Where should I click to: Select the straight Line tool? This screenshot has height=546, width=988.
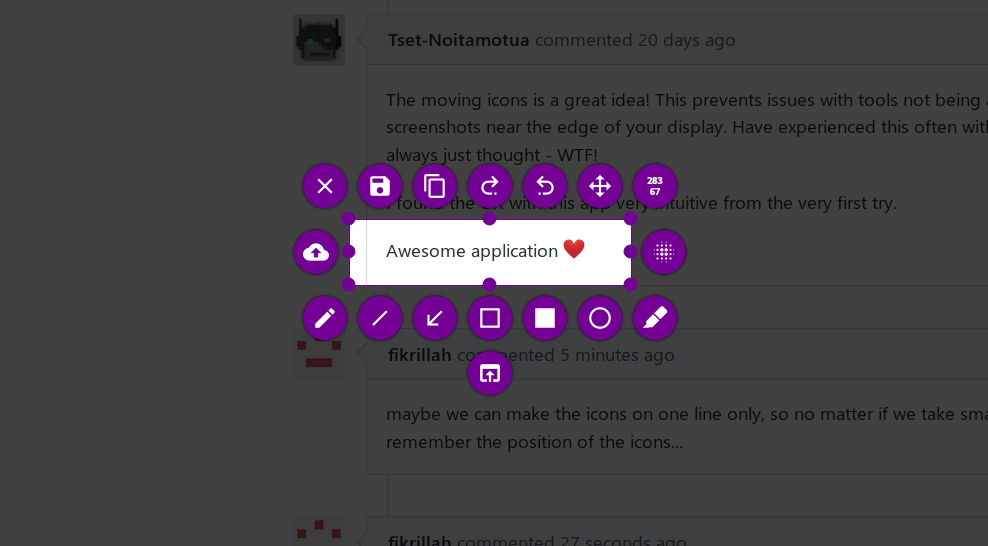point(379,318)
